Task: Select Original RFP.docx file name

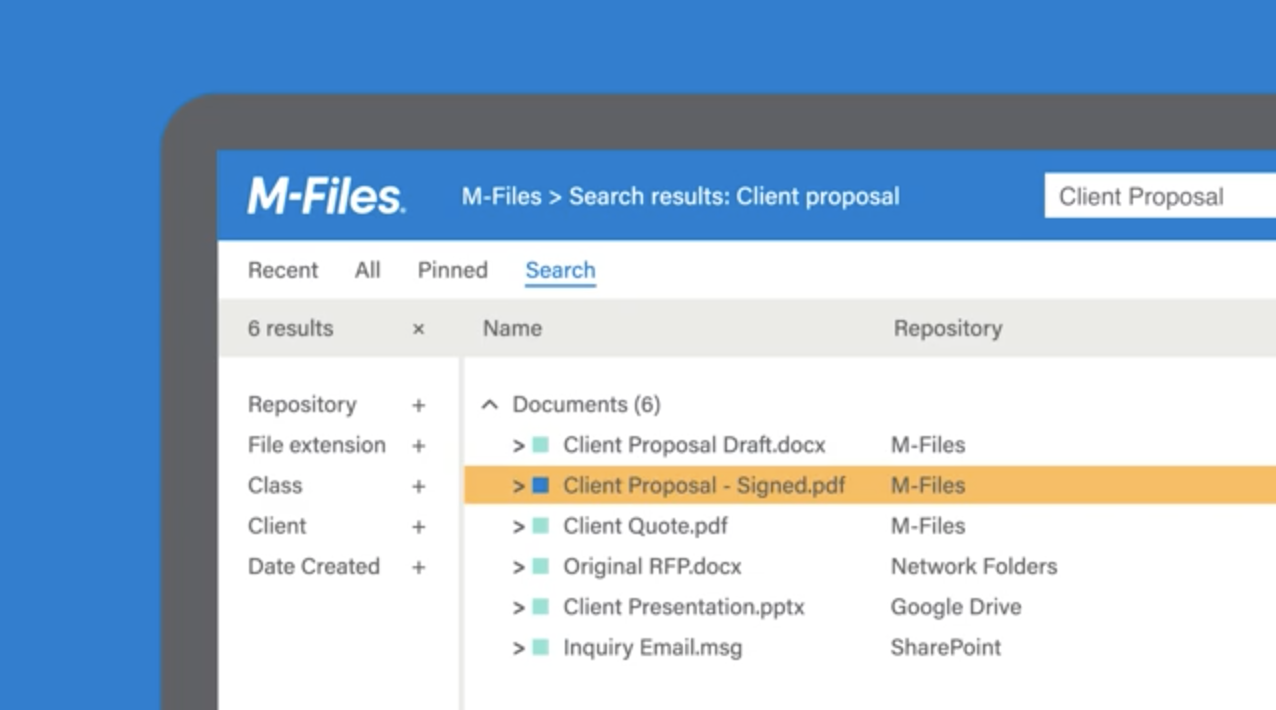Action: [652, 566]
